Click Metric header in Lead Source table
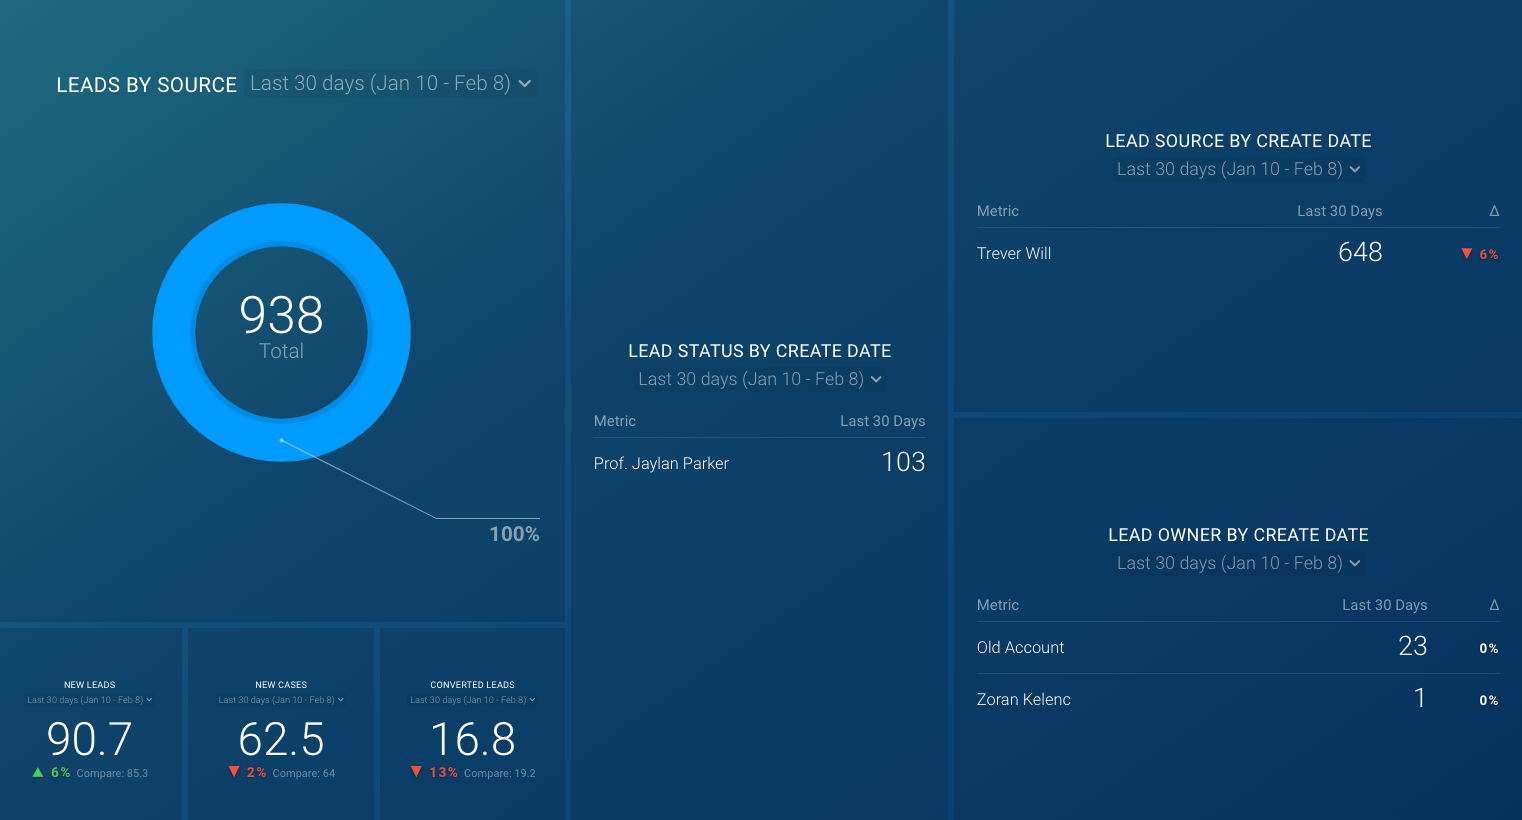1522x820 pixels. point(998,211)
